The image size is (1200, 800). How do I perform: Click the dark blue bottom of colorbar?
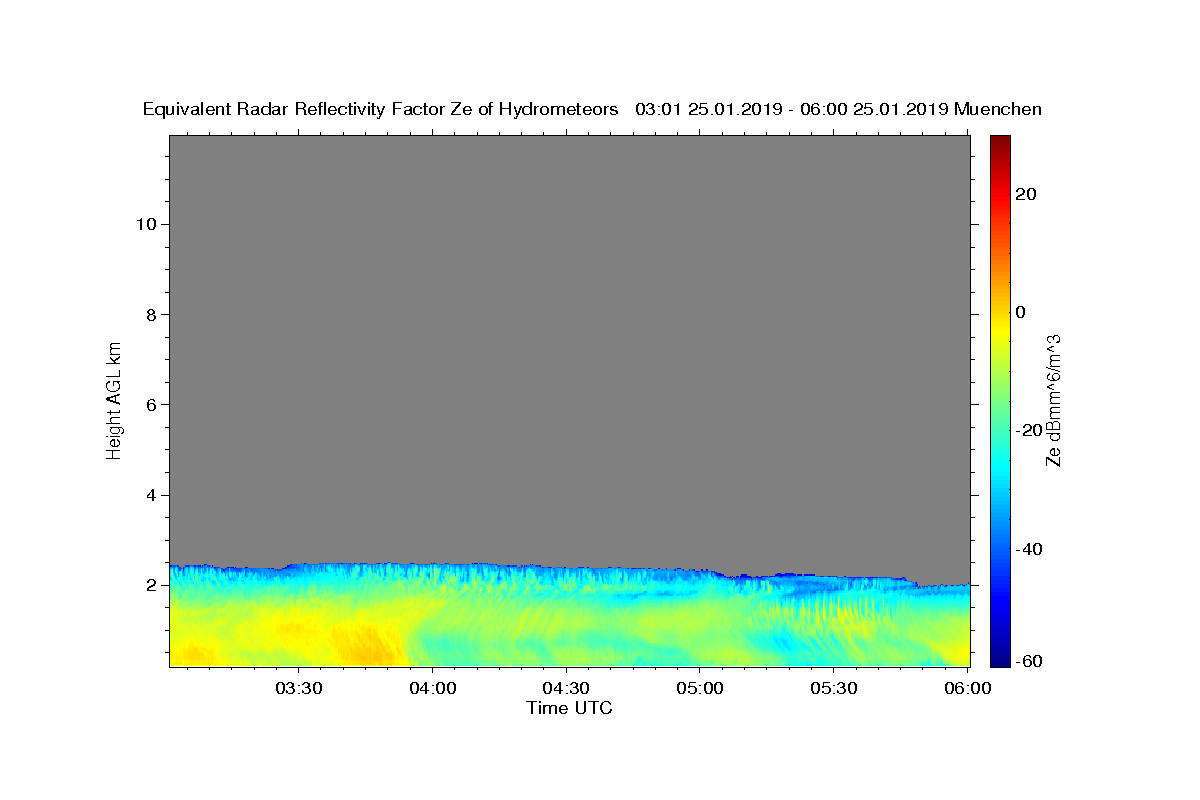pyautogui.click(x=1001, y=655)
